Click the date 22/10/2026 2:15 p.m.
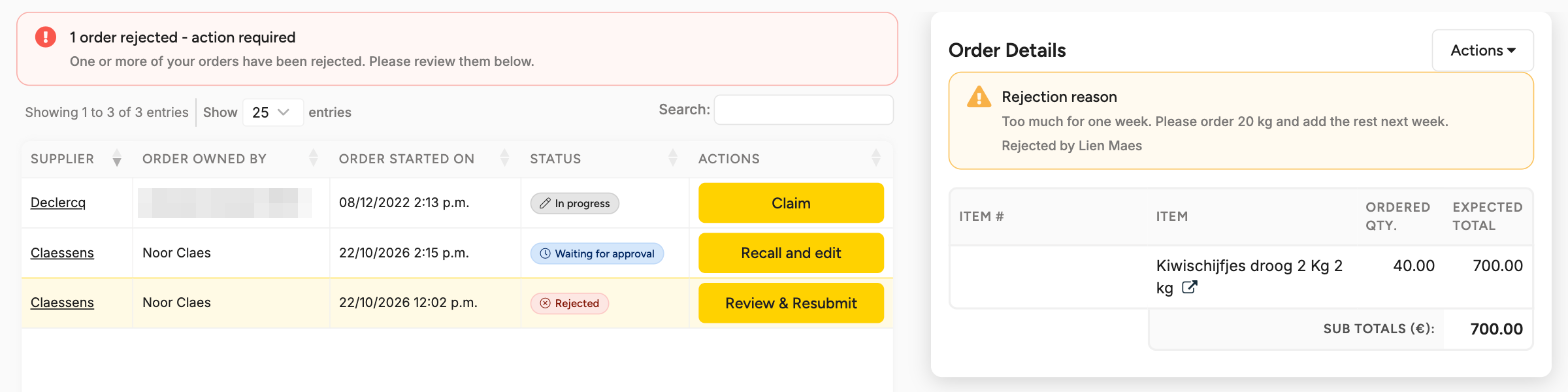This screenshot has width=1568, height=392. (x=404, y=253)
